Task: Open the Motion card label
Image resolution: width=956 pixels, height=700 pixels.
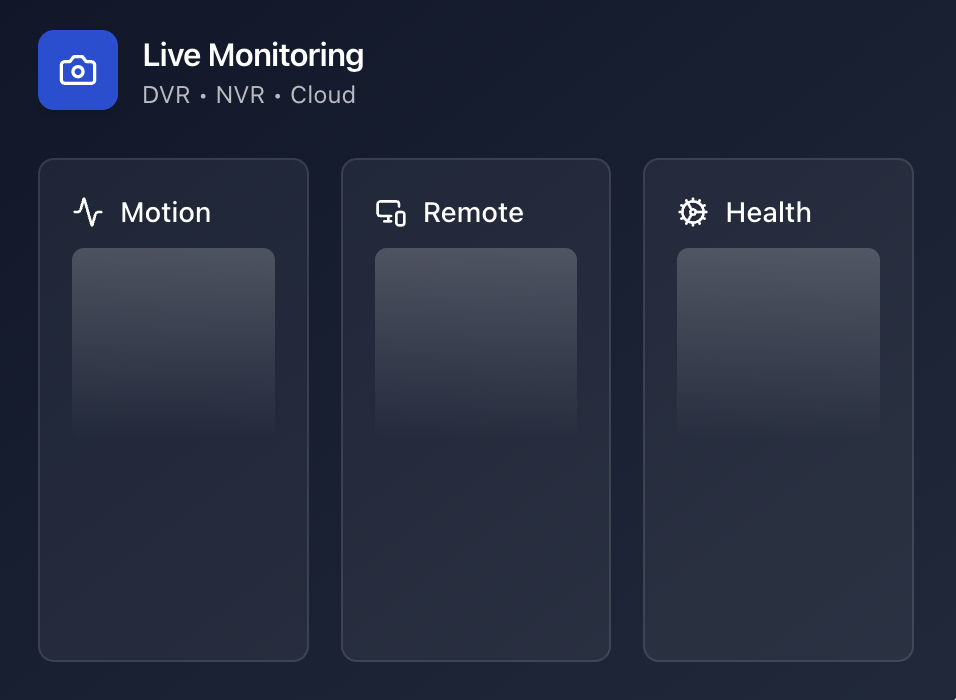Action: 166,212
